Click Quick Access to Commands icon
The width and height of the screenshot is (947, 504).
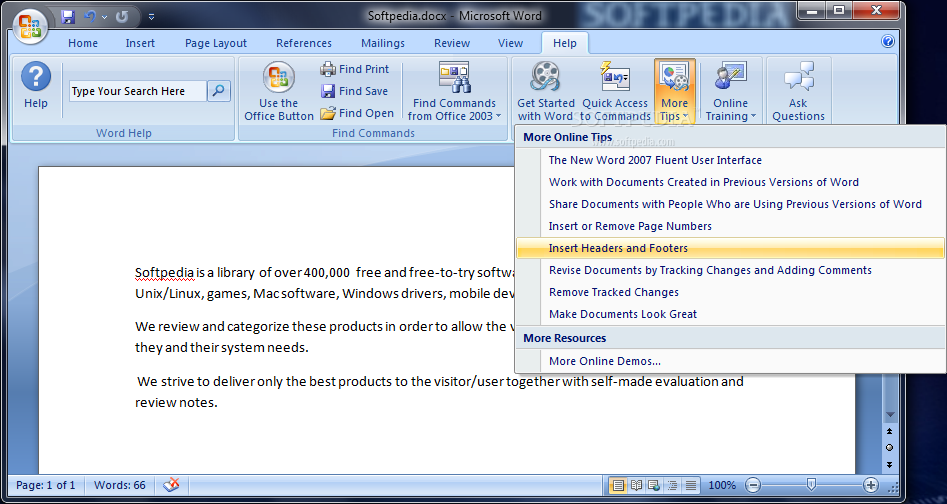pyautogui.click(x=615, y=91)
